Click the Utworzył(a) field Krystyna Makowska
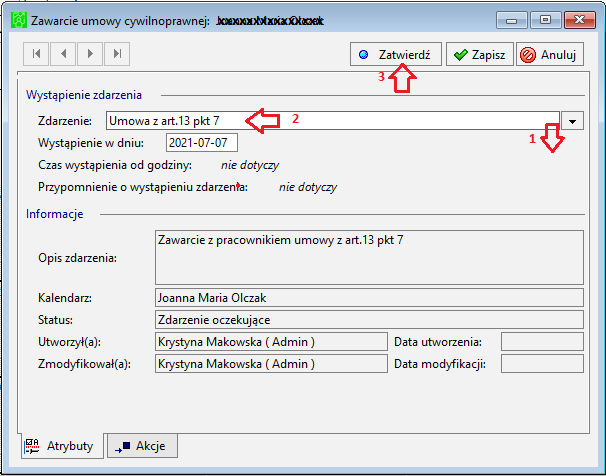 [271, 342]
